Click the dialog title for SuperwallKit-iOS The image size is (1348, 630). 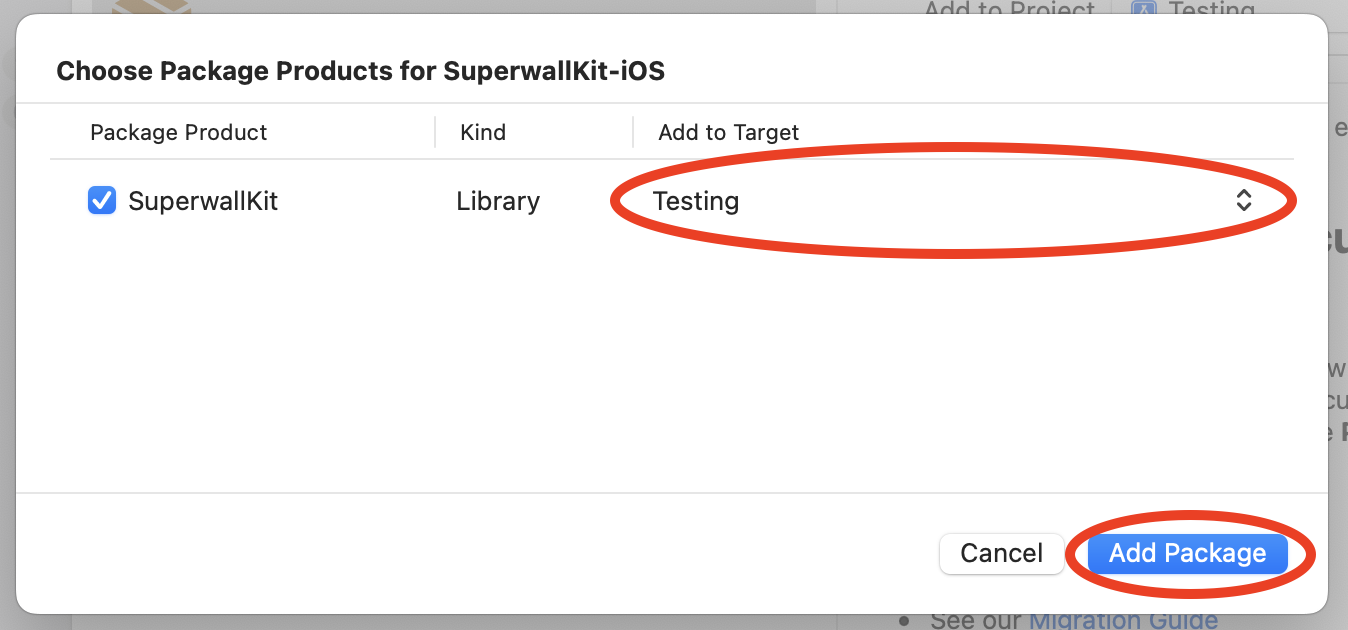360,71
